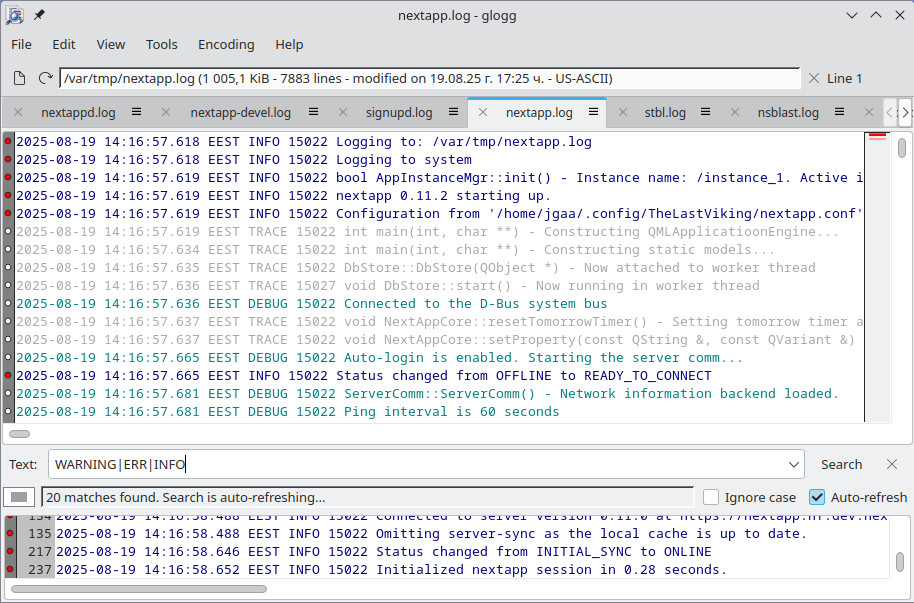Toggle mark on 'Constructing QMLApplicatioonEngine' line
Screen dimensions: 914x603
(8, 232)
